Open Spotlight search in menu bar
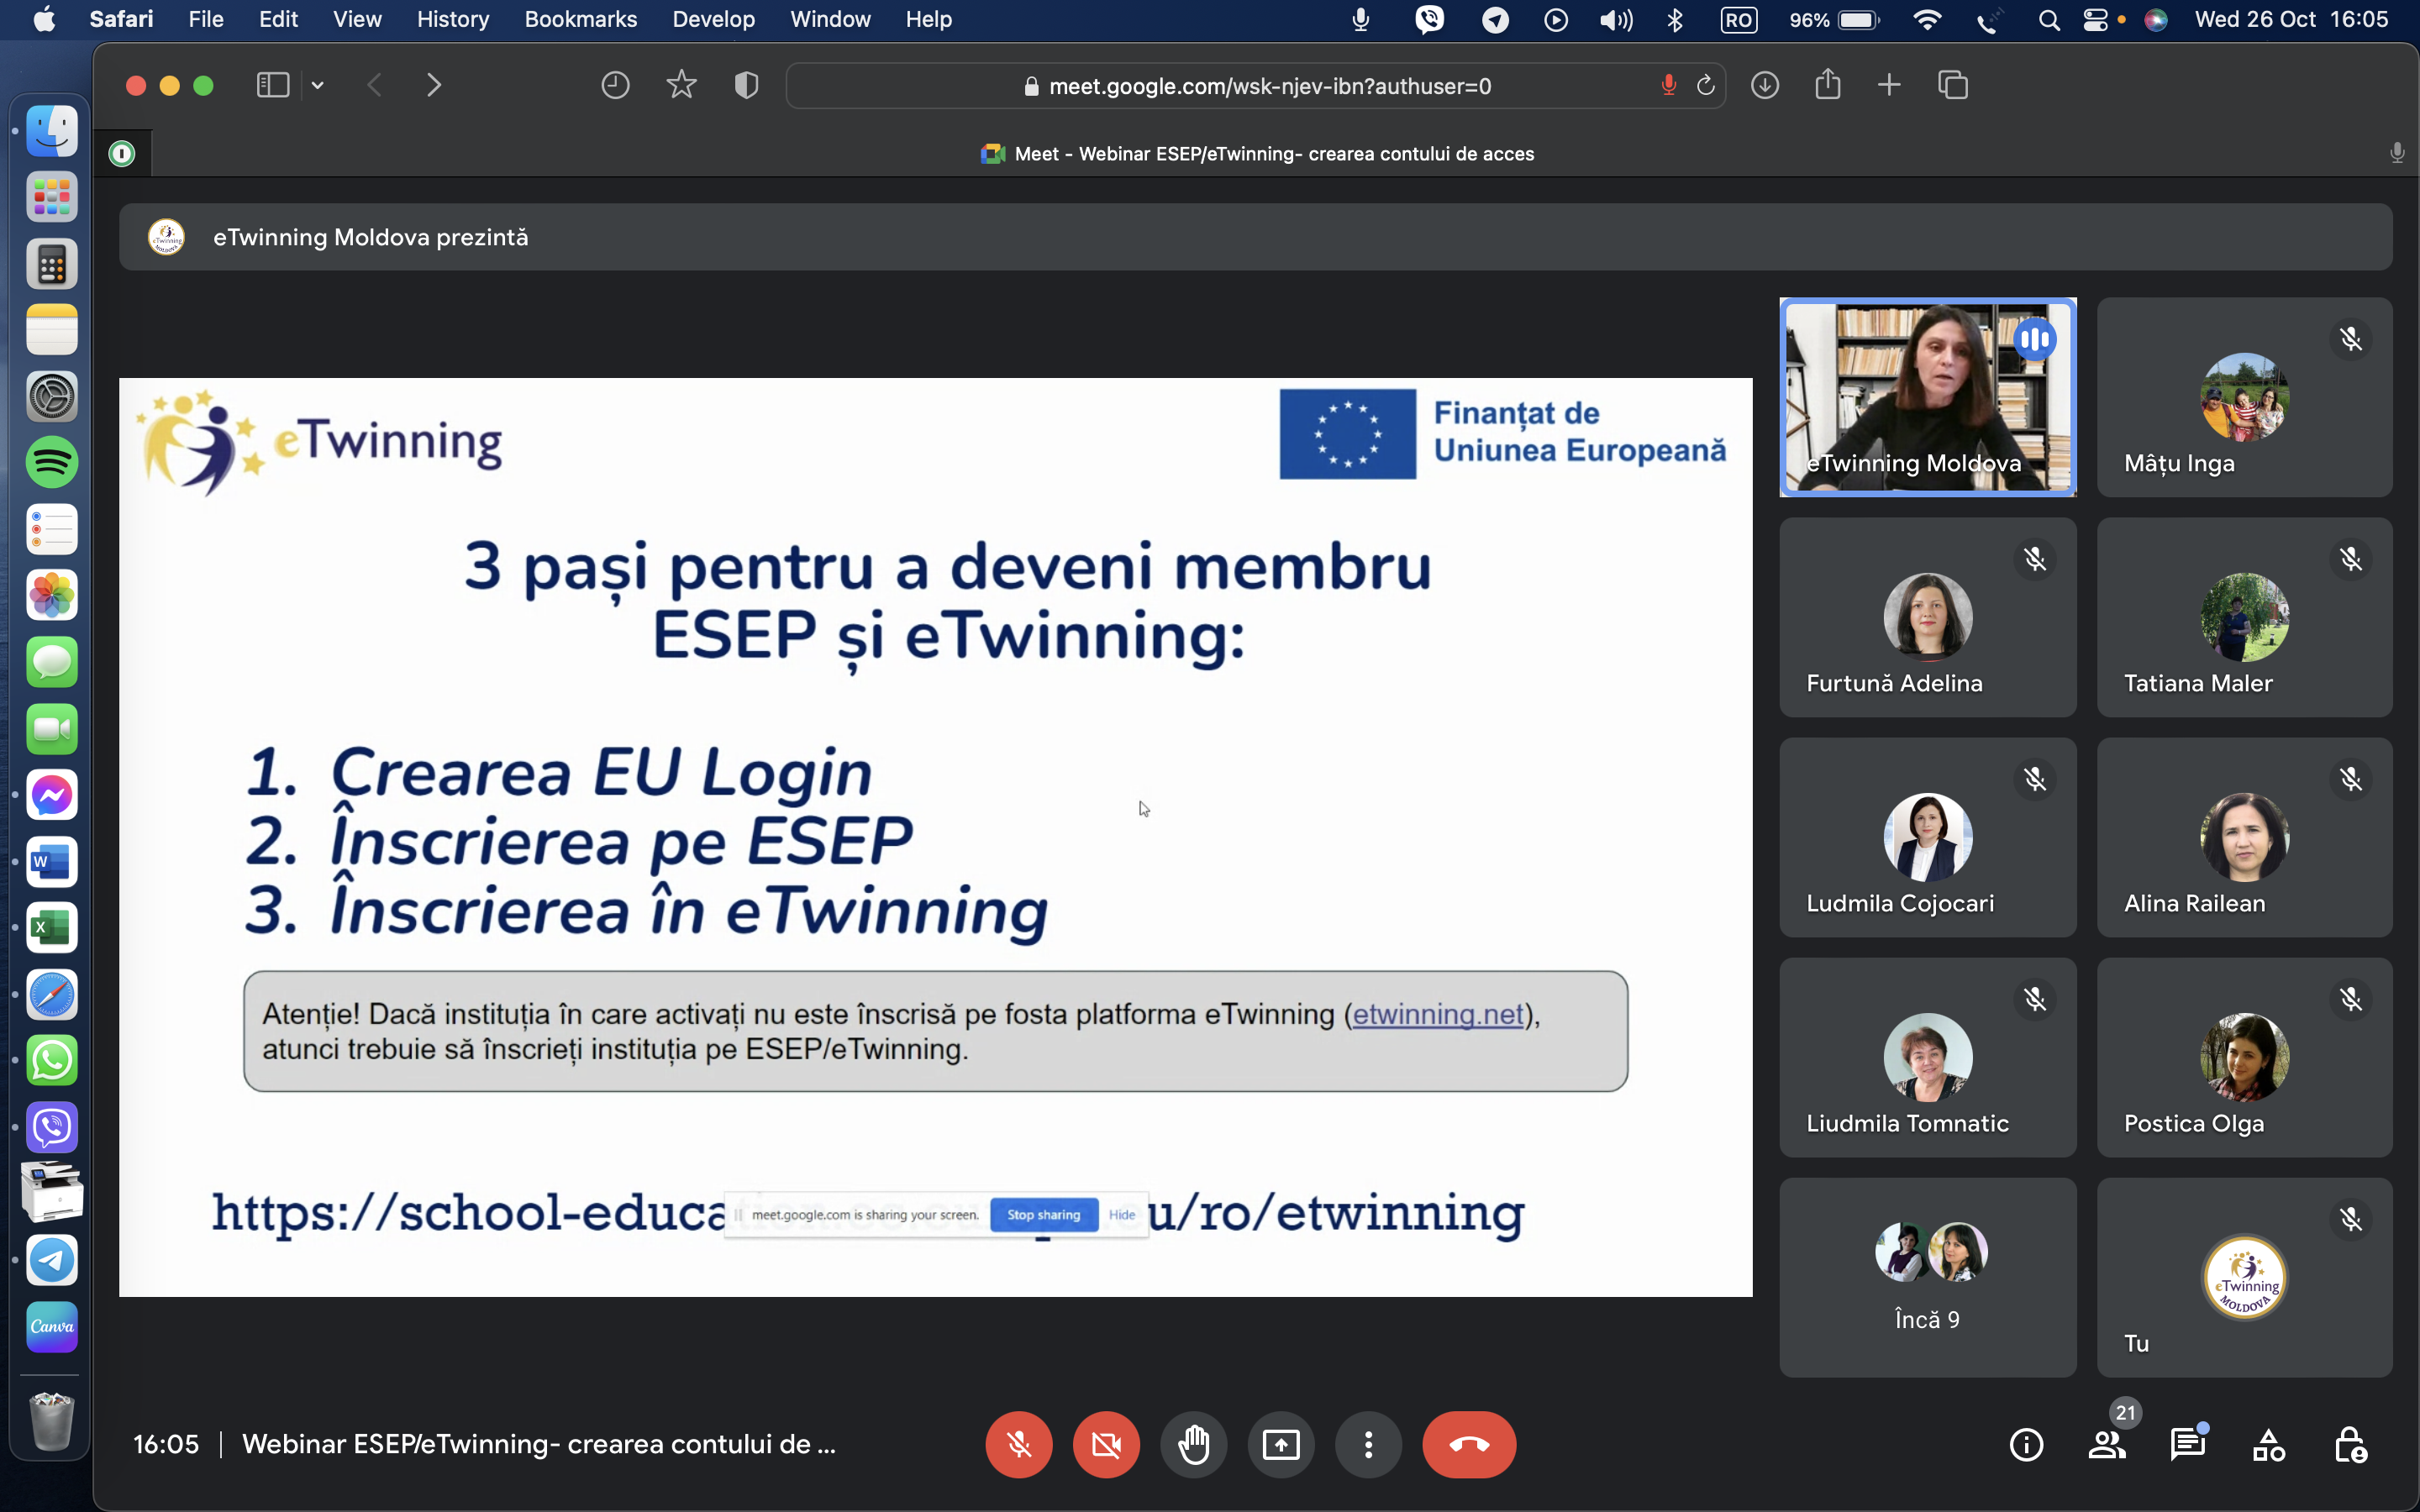The width and height of the screenshot is (2420, 1512). 2049,20
